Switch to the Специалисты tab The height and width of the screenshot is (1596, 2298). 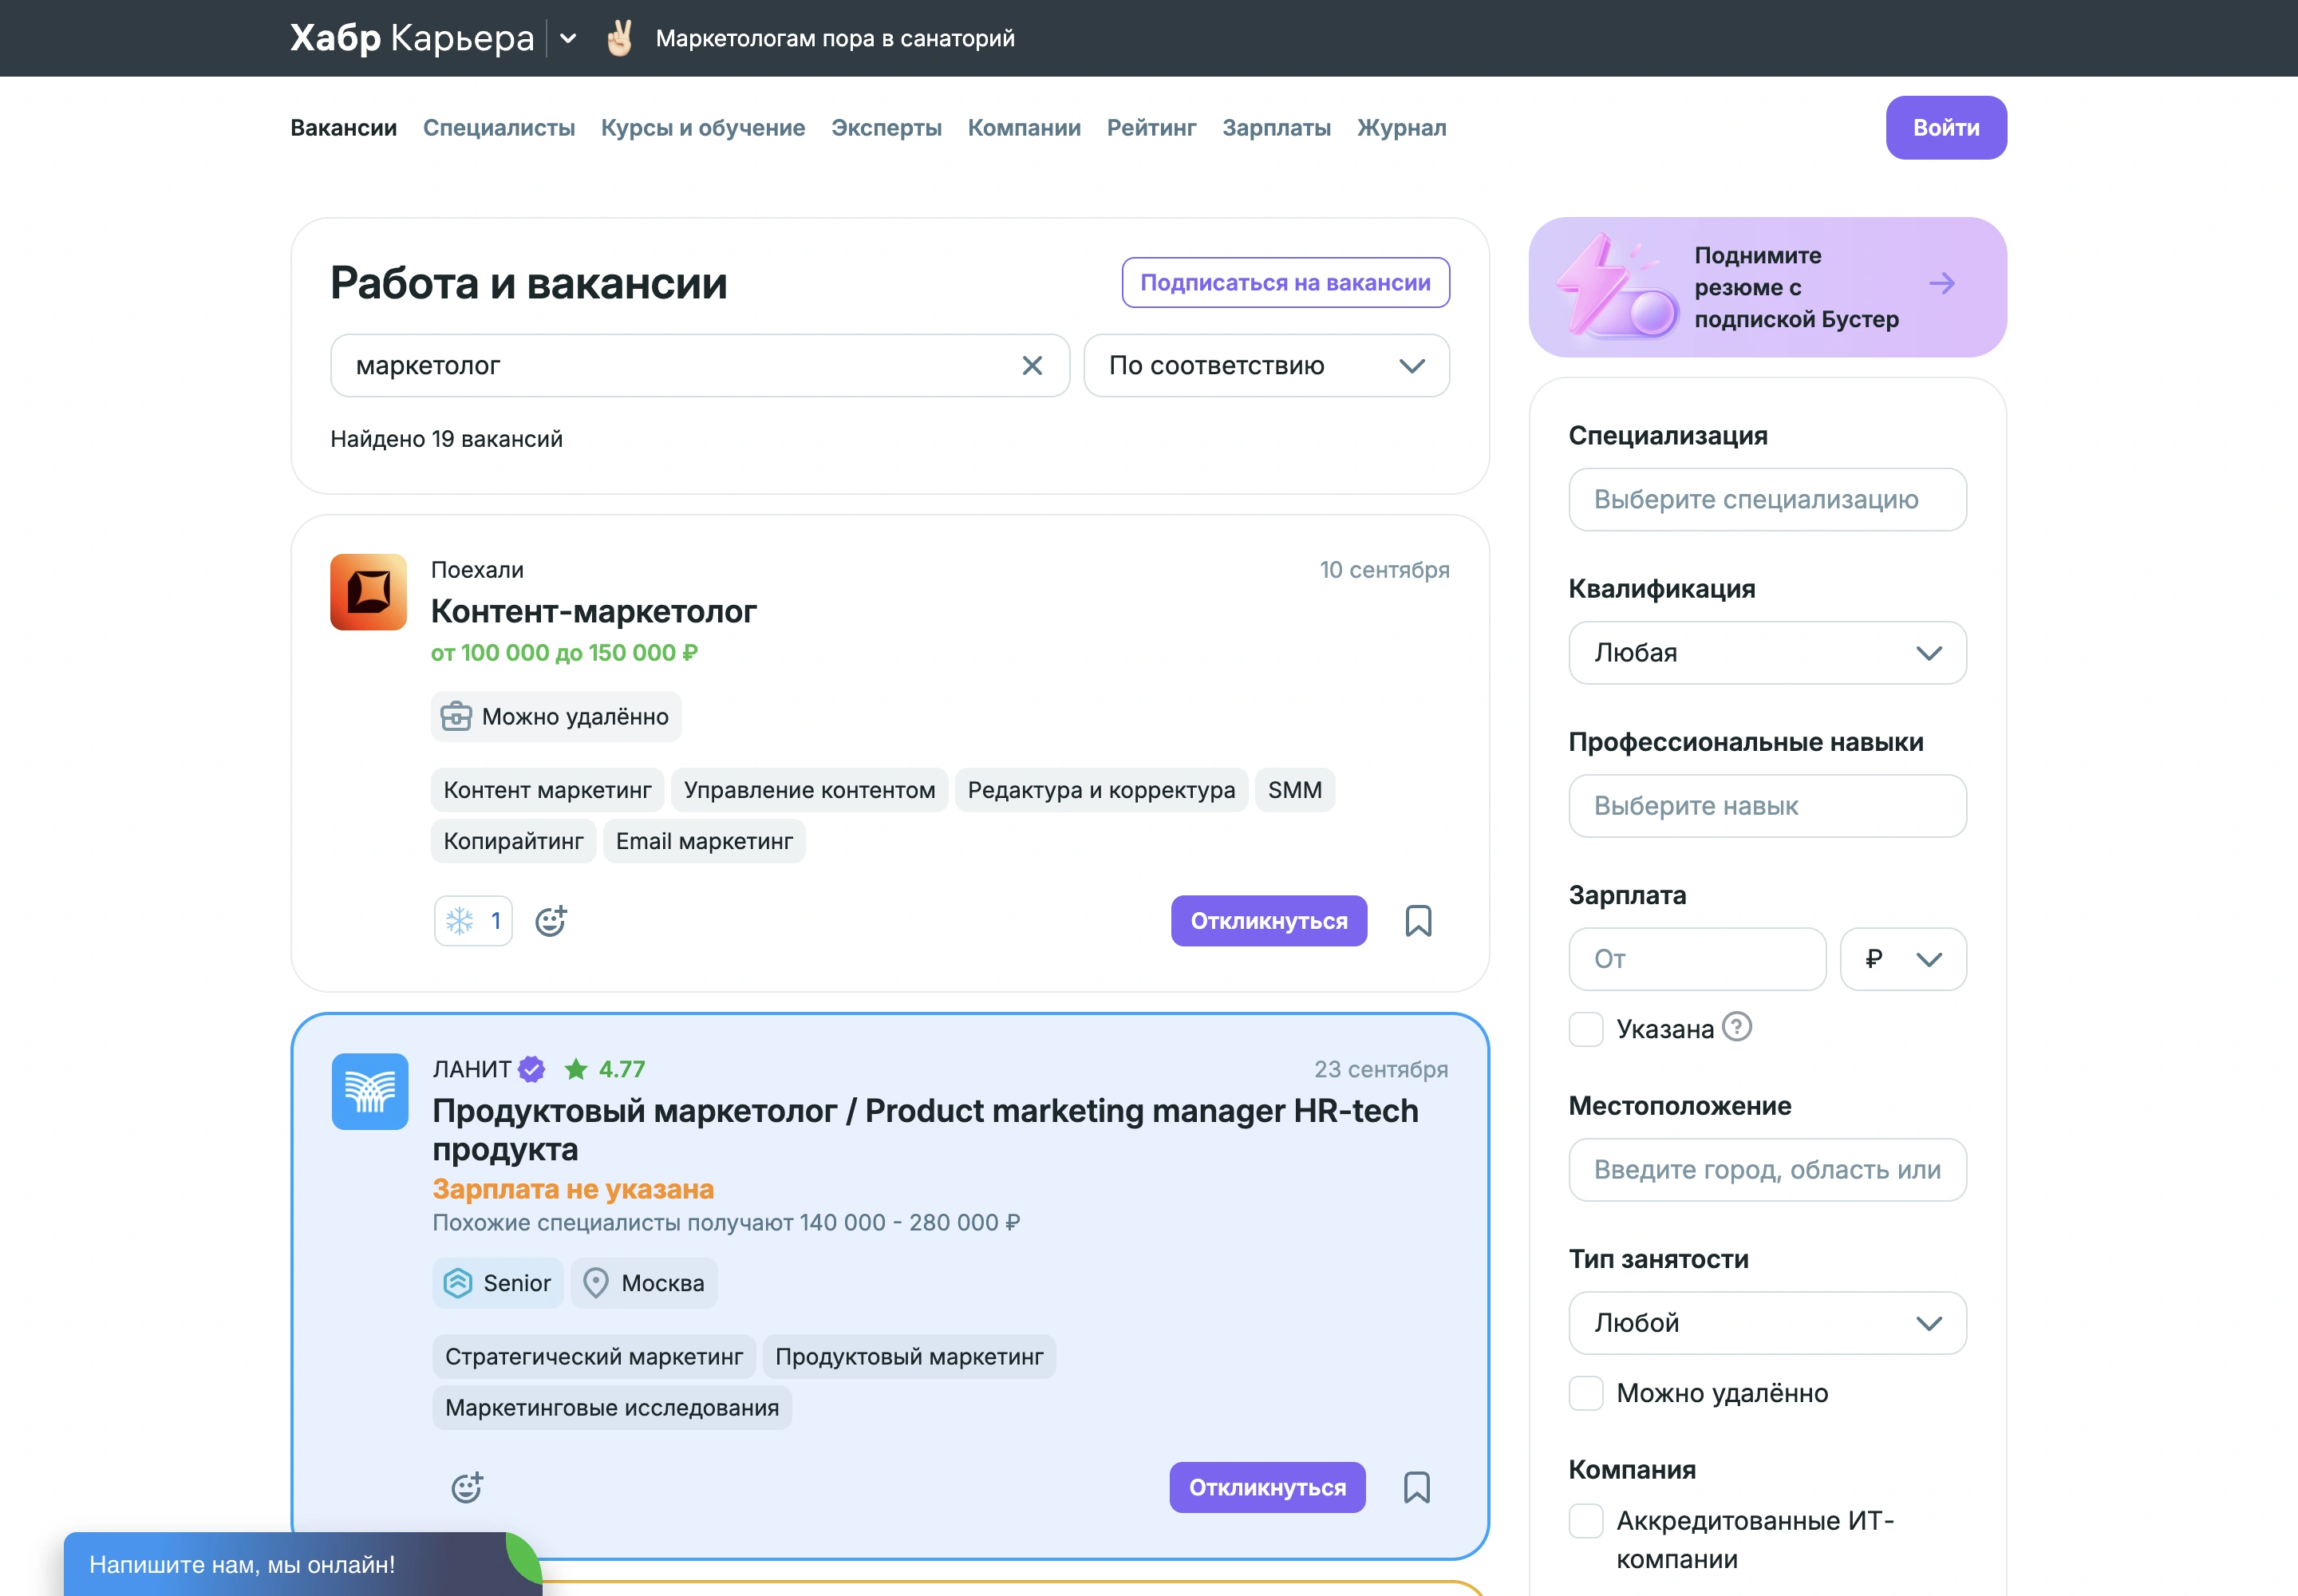(499, 128)
